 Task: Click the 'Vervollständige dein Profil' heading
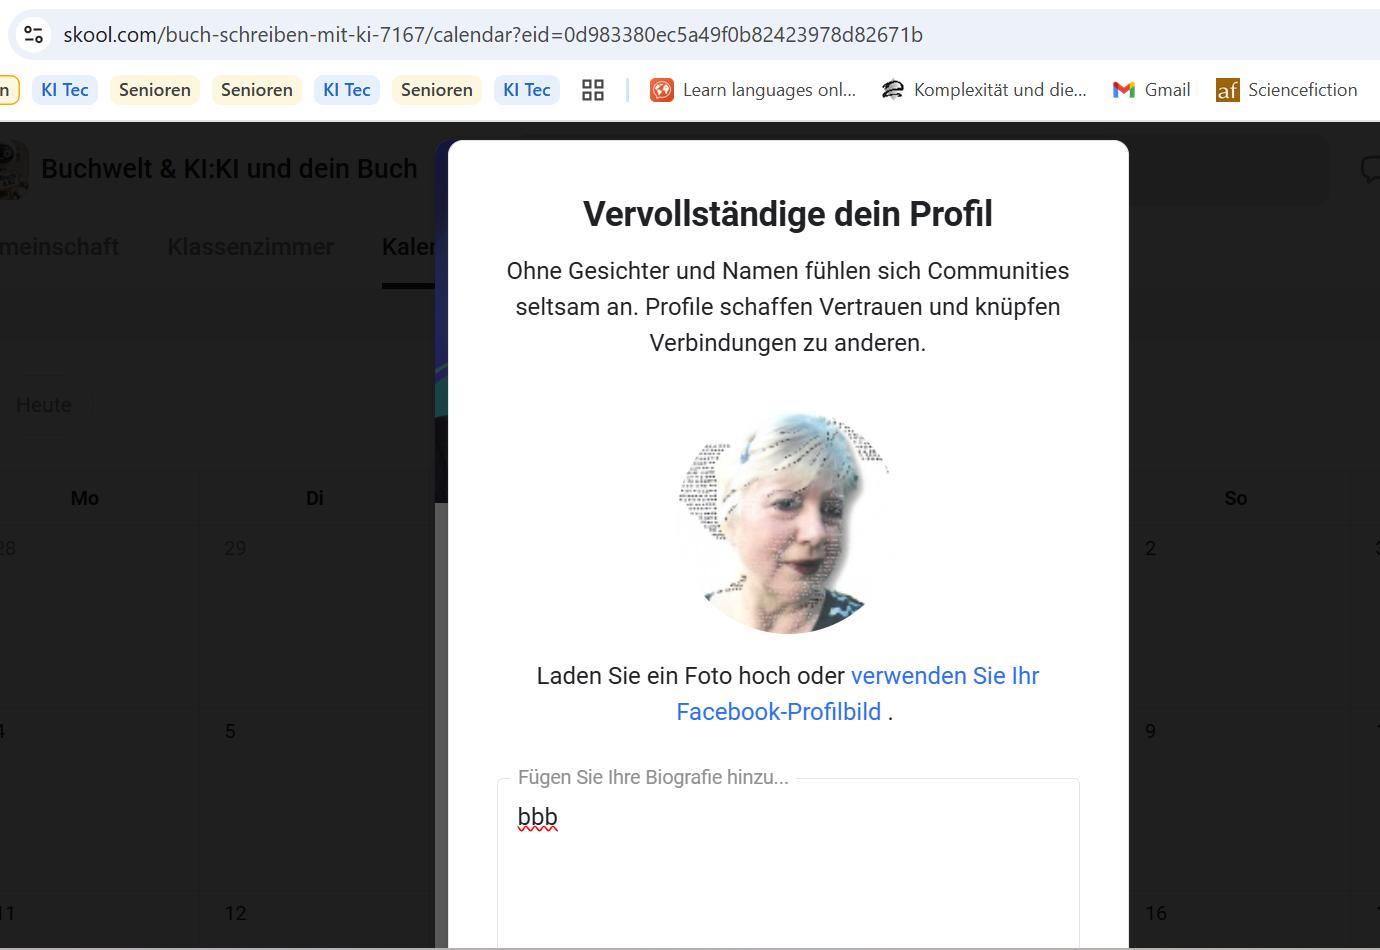click(788, 214)
